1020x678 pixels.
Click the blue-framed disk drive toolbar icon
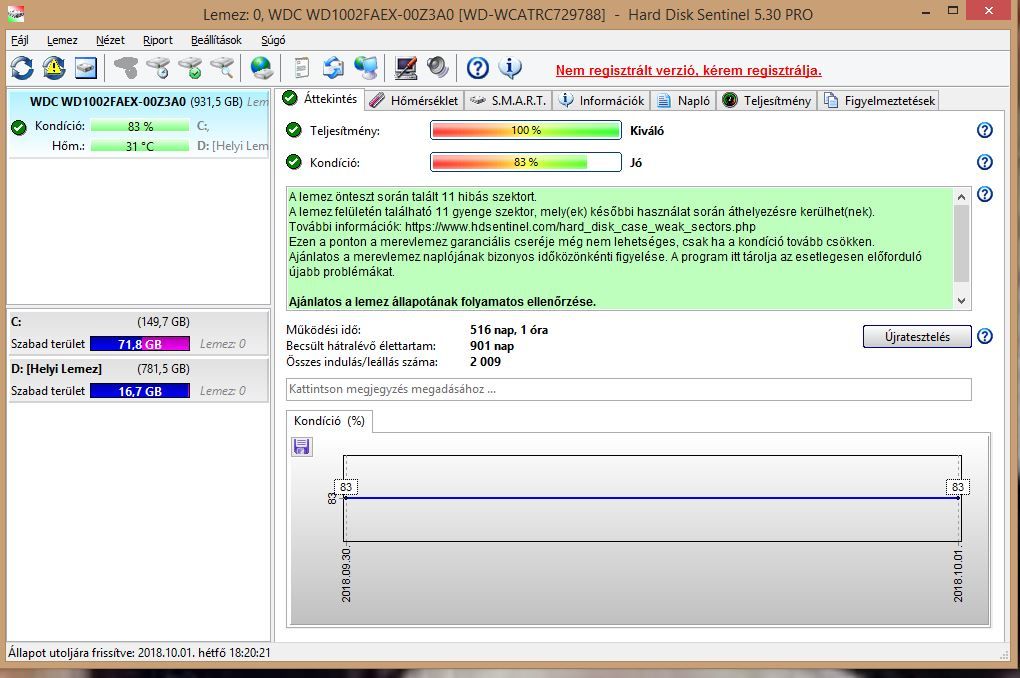86,68
